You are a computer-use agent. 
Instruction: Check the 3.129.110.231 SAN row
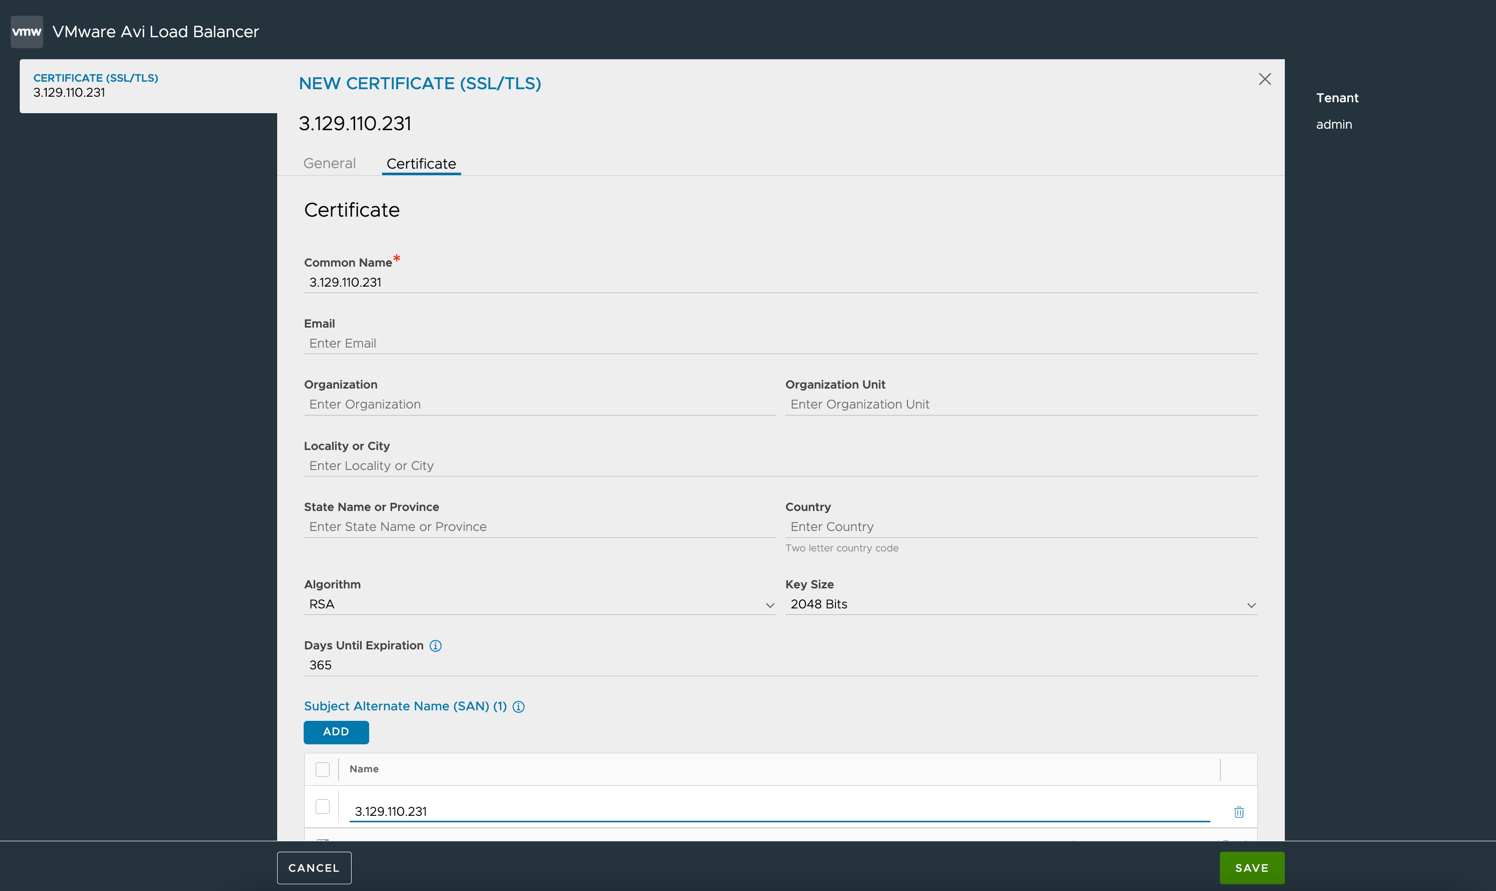tap(322, 806)
